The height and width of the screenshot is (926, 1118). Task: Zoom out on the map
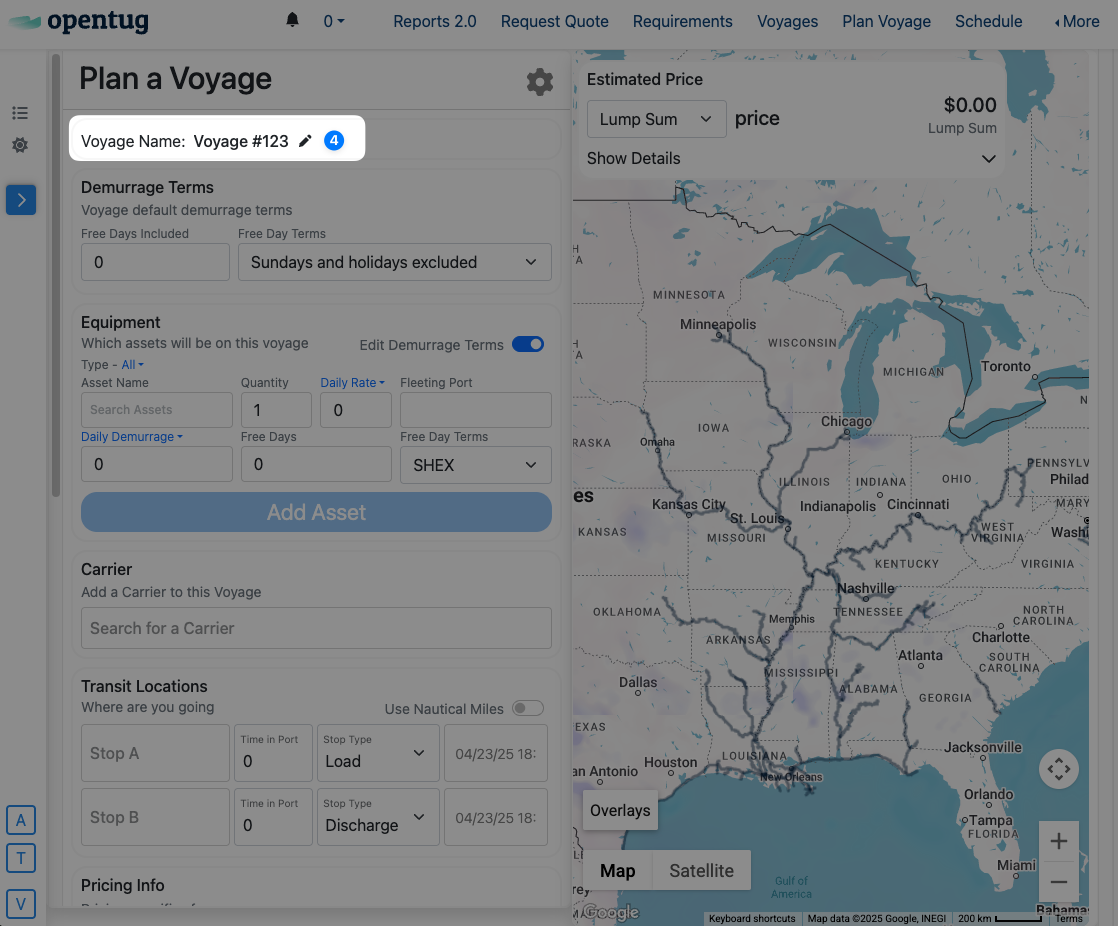tap(1058, 882)
